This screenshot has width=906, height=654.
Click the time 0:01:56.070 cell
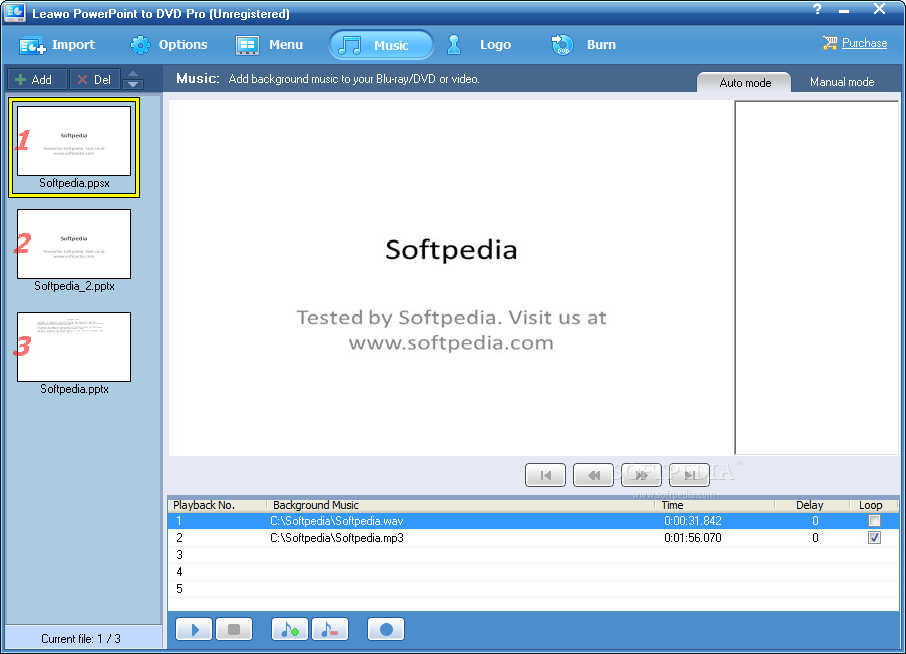[693, 538]
